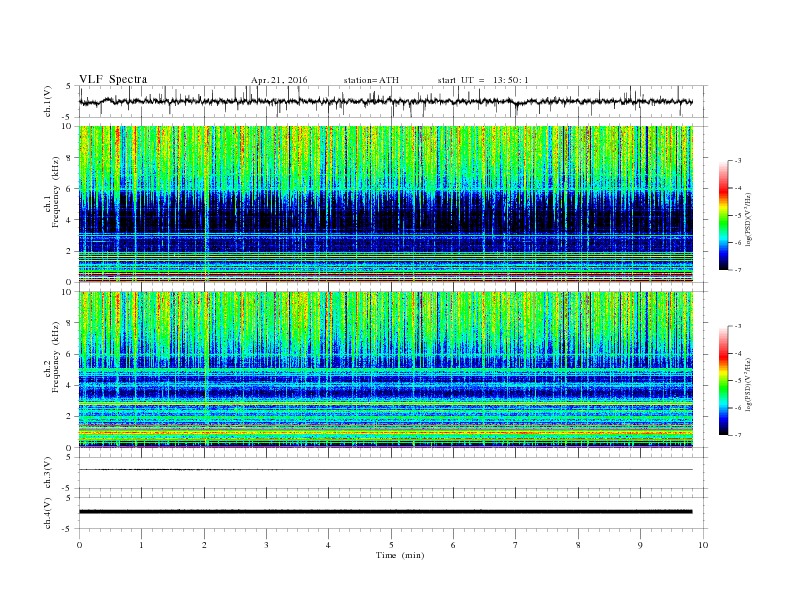
Task: Click the ch.3(V) axis label
Action: 47,473
